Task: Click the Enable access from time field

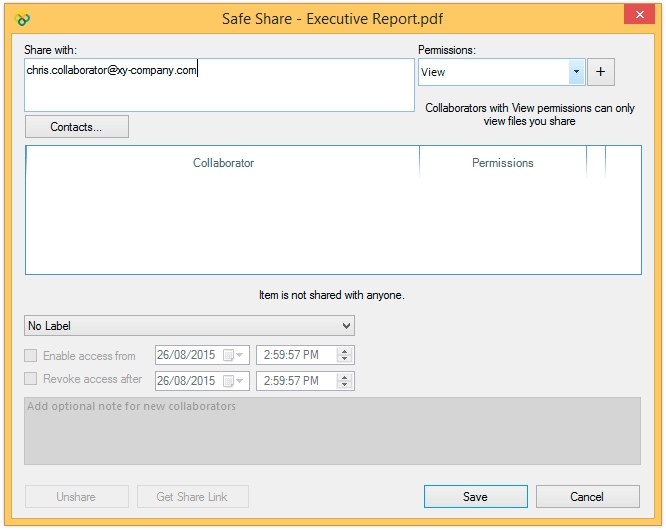Action: tap(305, 355)
